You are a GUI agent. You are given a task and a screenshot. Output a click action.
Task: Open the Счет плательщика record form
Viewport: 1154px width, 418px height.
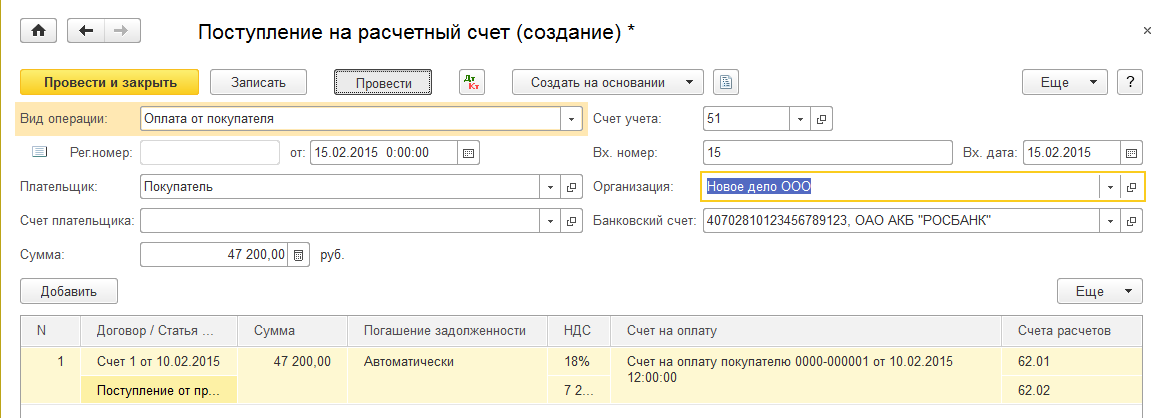coord(571,220)
